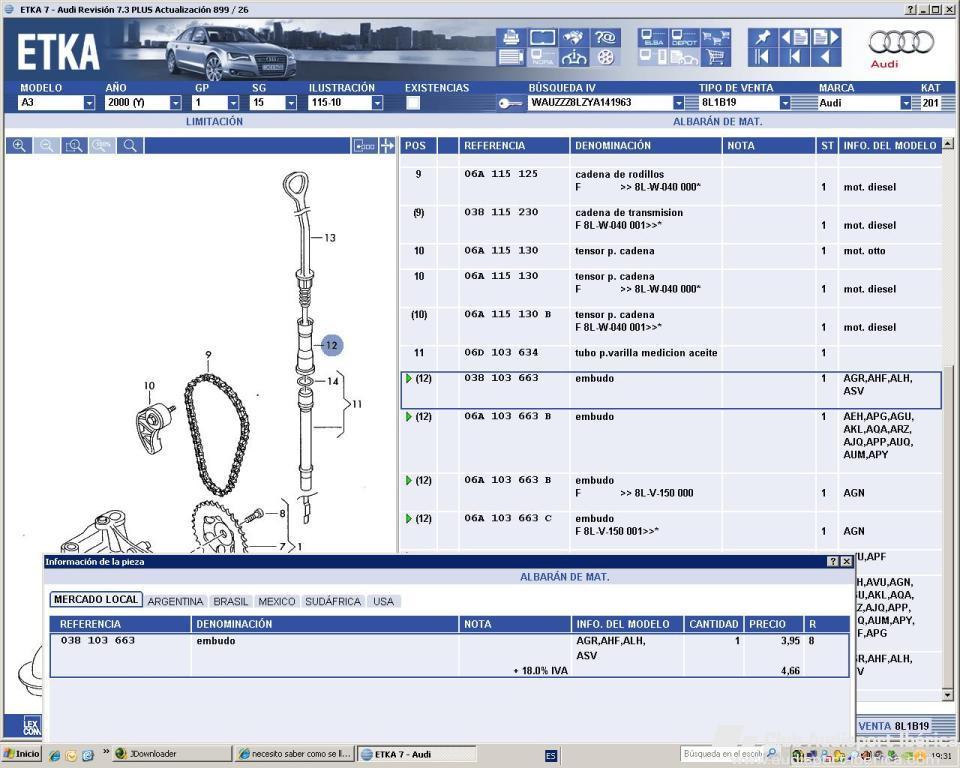
Task: Sort by the Referencia column header
Action: (x=514, y=146)
